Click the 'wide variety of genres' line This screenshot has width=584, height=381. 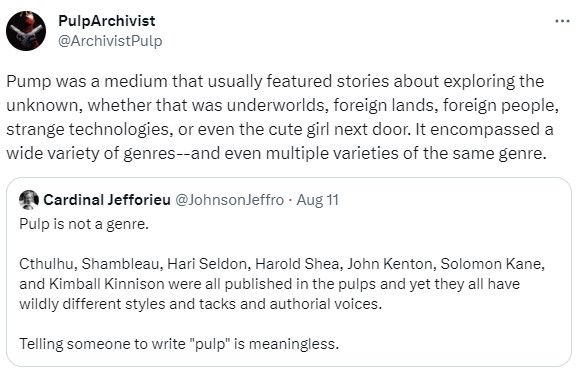(x=276, y=153)
